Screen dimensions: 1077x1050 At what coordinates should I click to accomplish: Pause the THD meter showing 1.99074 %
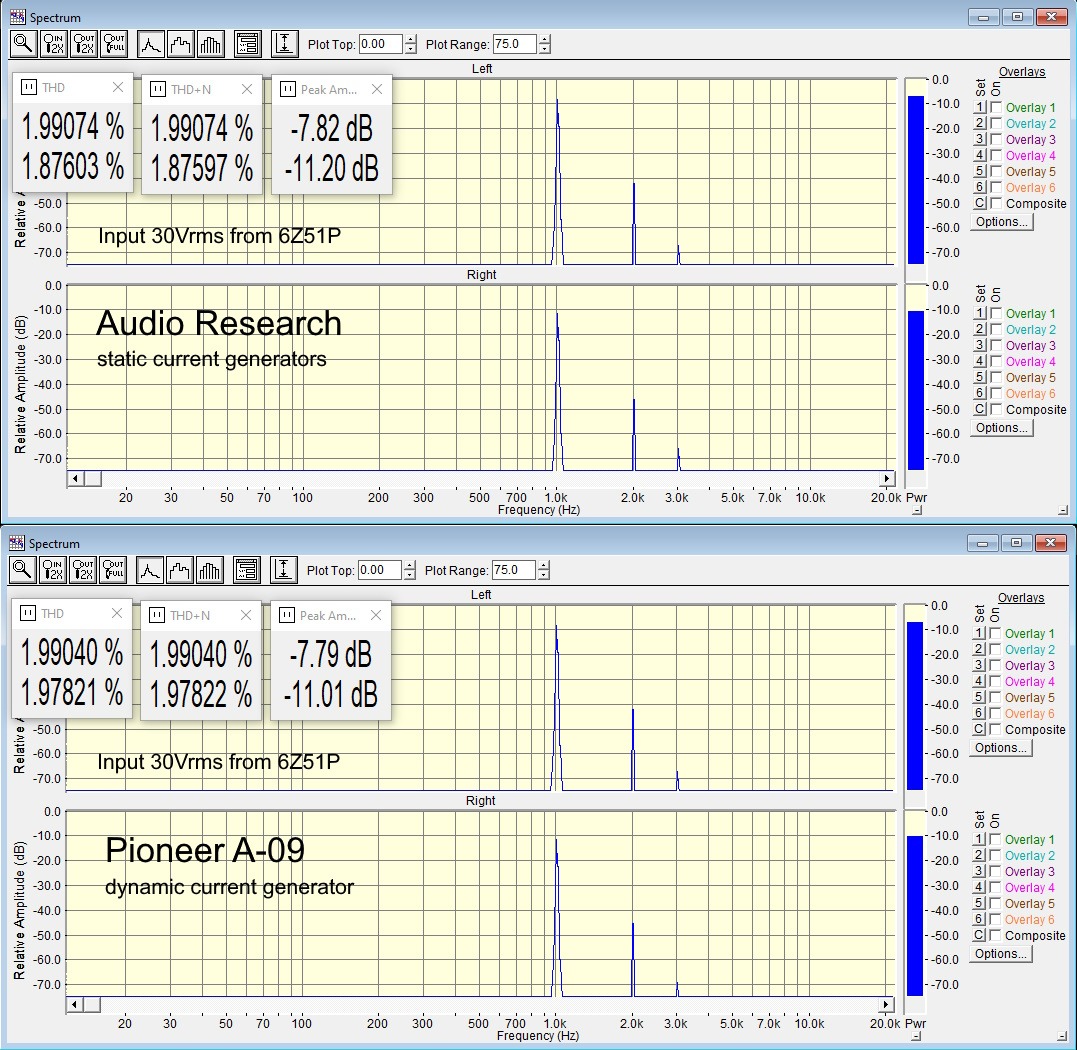[29, 87]
